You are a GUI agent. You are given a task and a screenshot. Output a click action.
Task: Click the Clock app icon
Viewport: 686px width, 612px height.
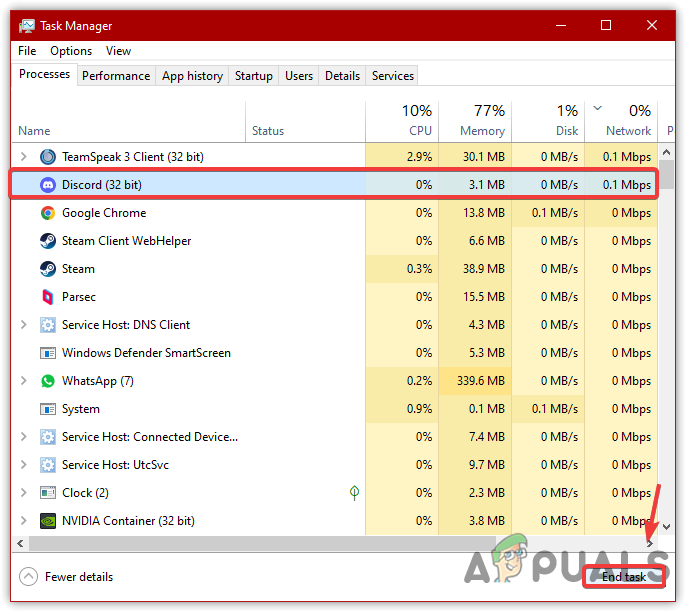coord(48,493)
